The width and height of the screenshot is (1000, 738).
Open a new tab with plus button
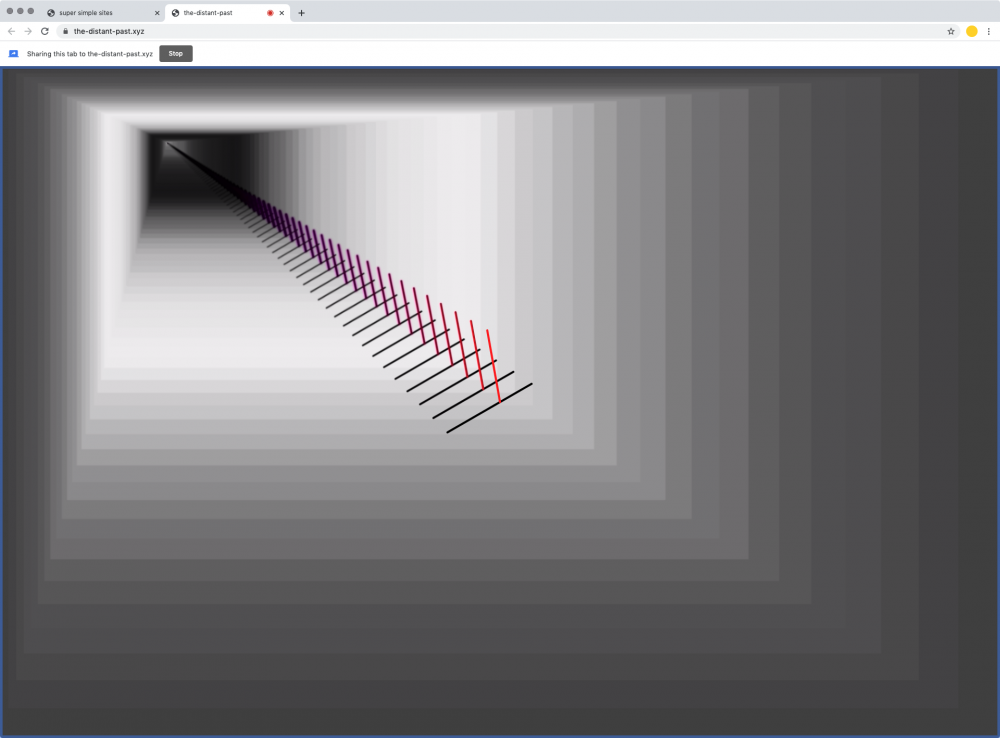pos(301,13)
